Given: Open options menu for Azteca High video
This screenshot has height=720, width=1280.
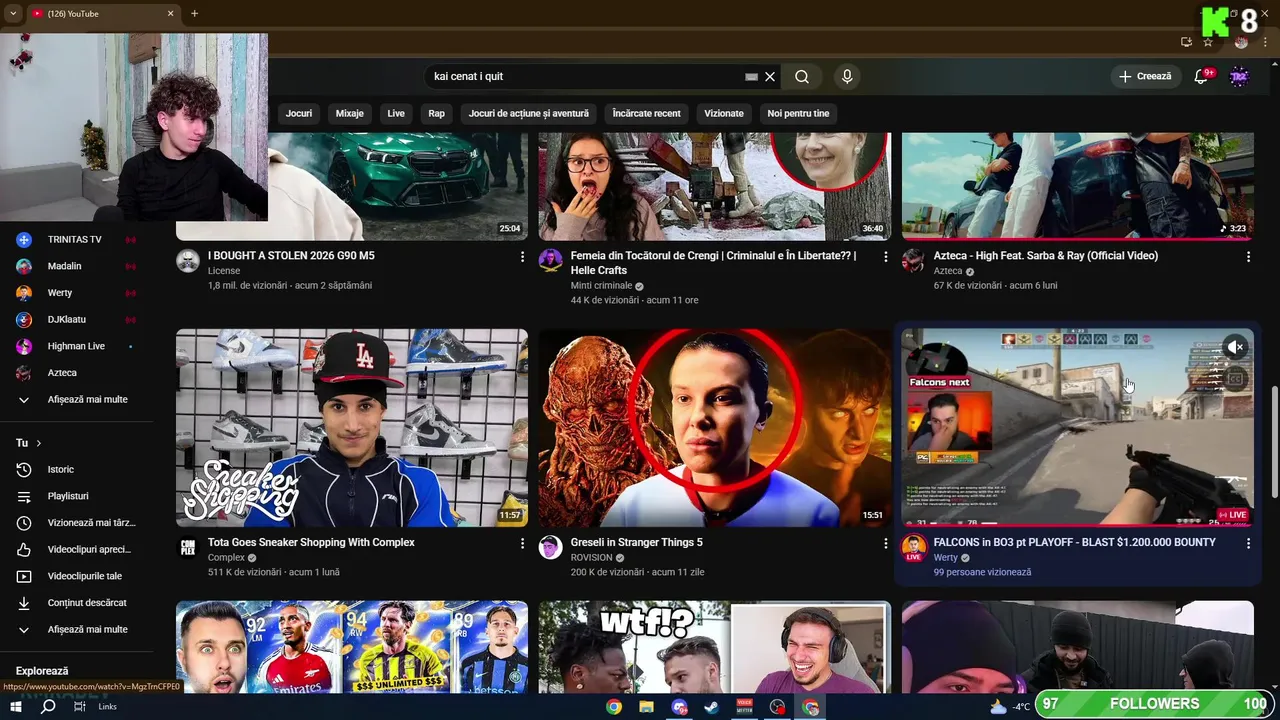Looking at the screenshot, I should click(x=1248, y=257).
